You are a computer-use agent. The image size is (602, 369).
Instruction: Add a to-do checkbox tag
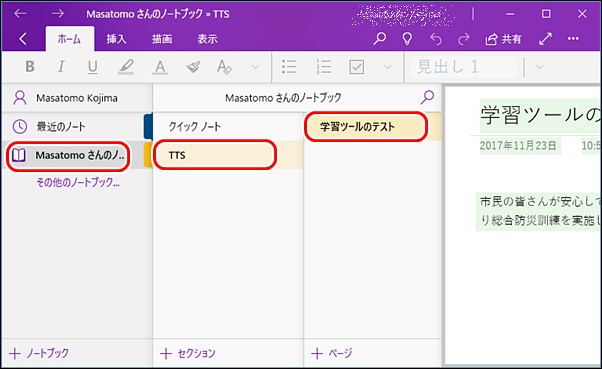[357, 67]
